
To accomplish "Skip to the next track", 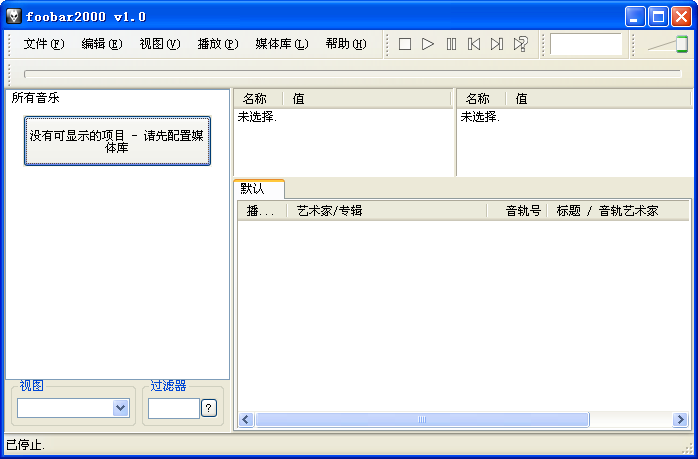I will [497, 44].
